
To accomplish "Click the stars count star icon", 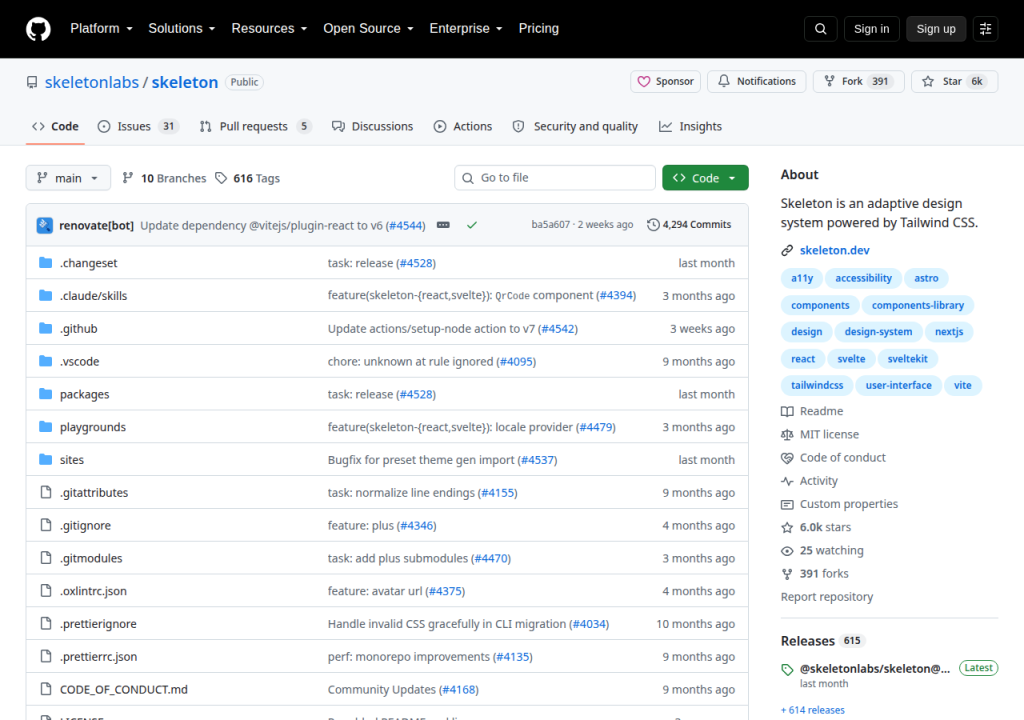I will click(x=787, y=527).
